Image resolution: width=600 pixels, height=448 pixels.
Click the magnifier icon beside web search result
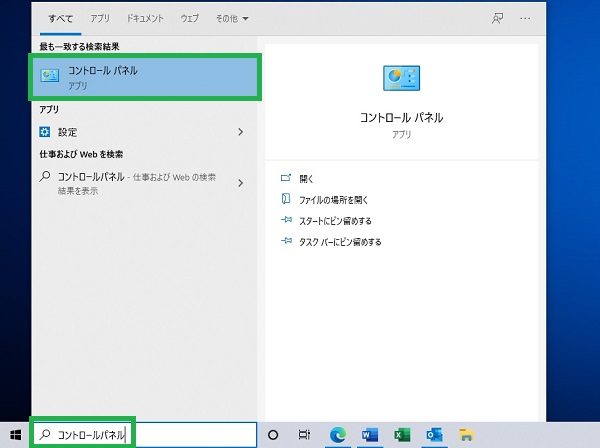pos(45,176)
